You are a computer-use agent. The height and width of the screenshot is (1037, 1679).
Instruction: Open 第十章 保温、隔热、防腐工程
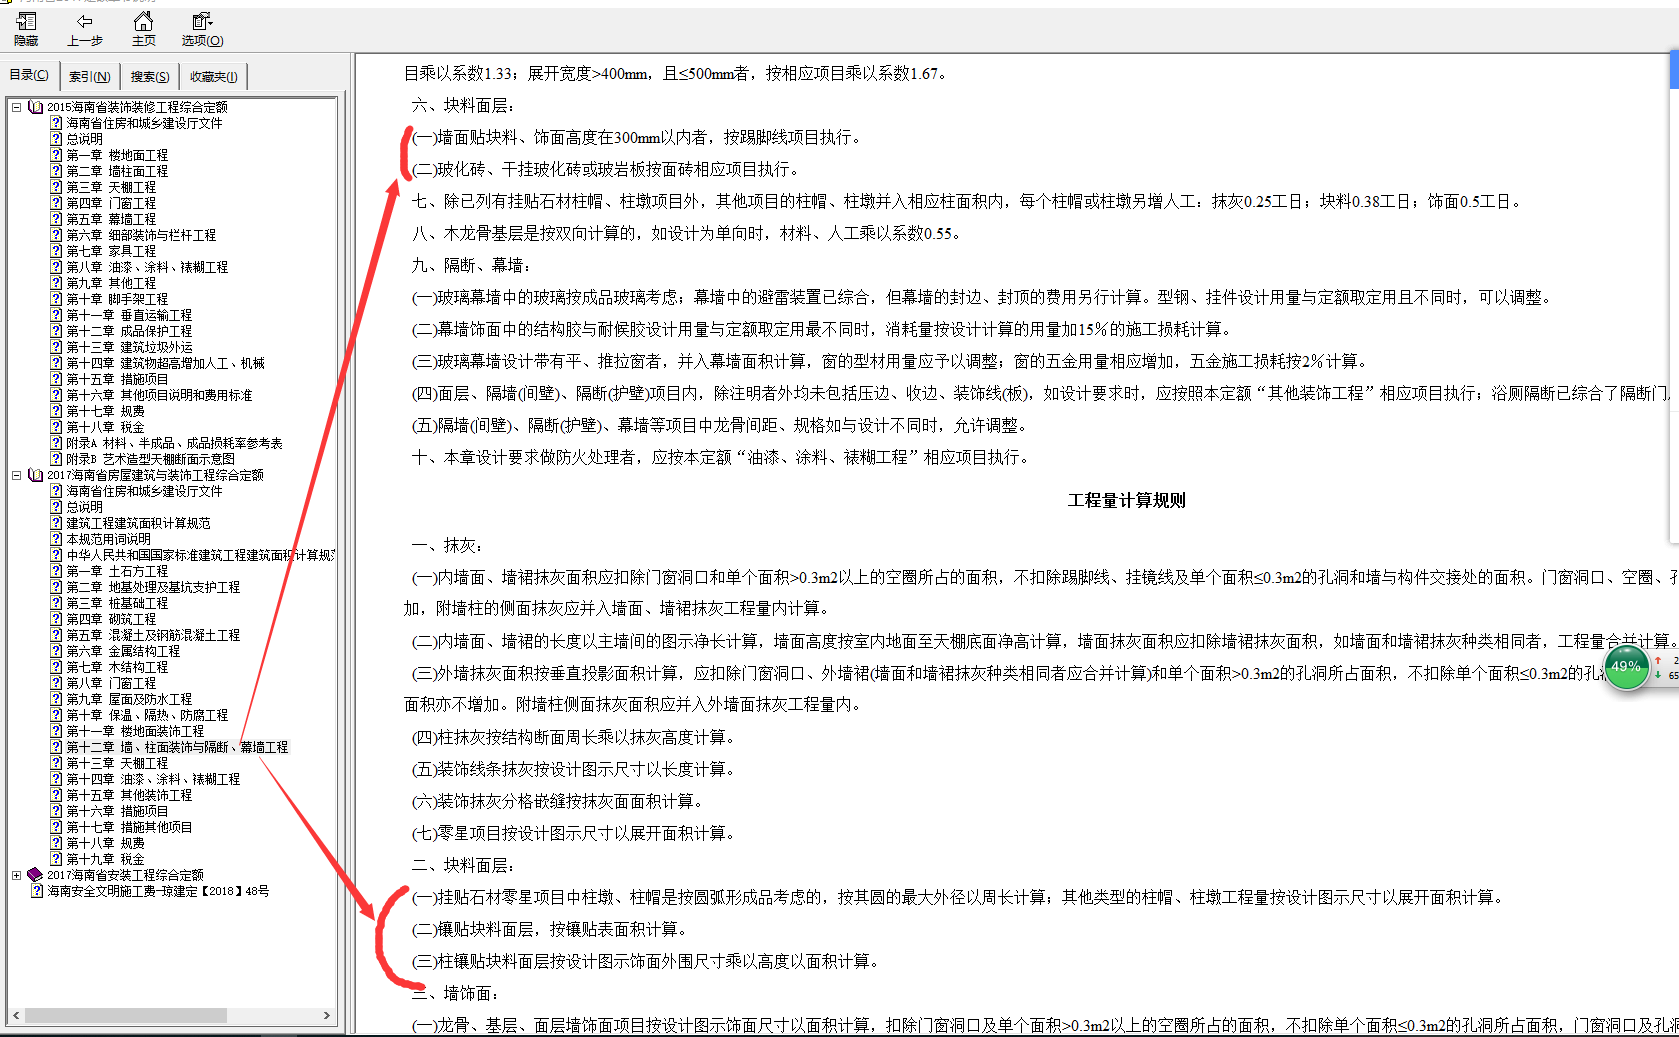[147, 715]
